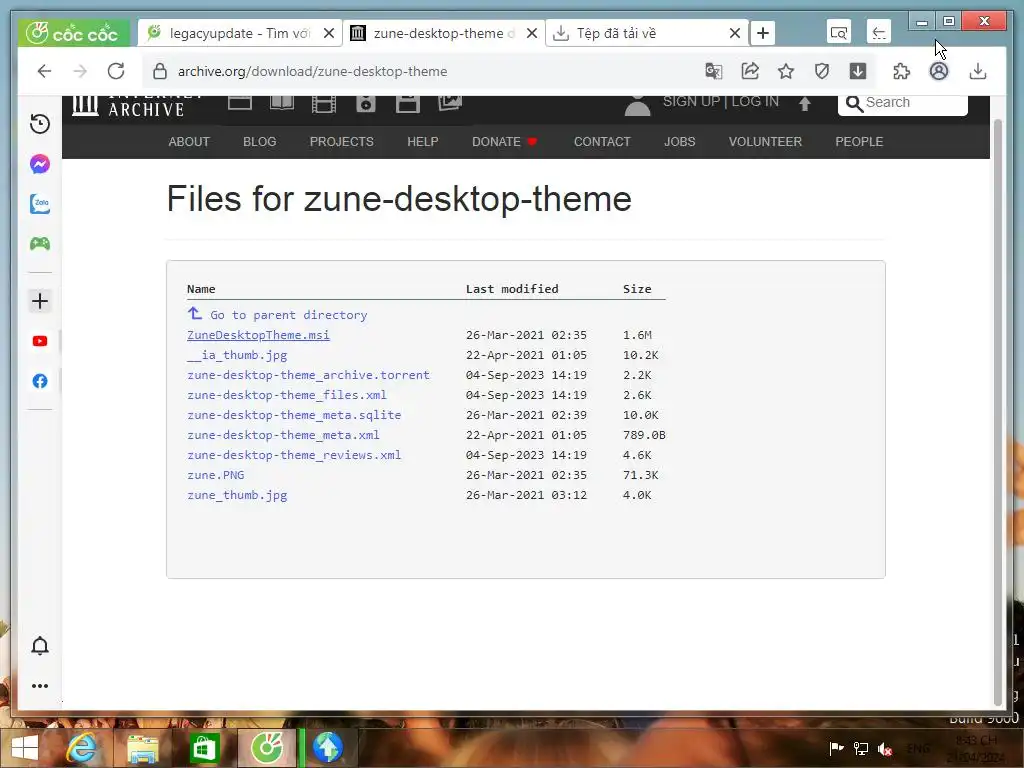The height and width of the screenshot is (768, 1024).
Task: Open the BLOG menu item
Action: coord(259,142)
